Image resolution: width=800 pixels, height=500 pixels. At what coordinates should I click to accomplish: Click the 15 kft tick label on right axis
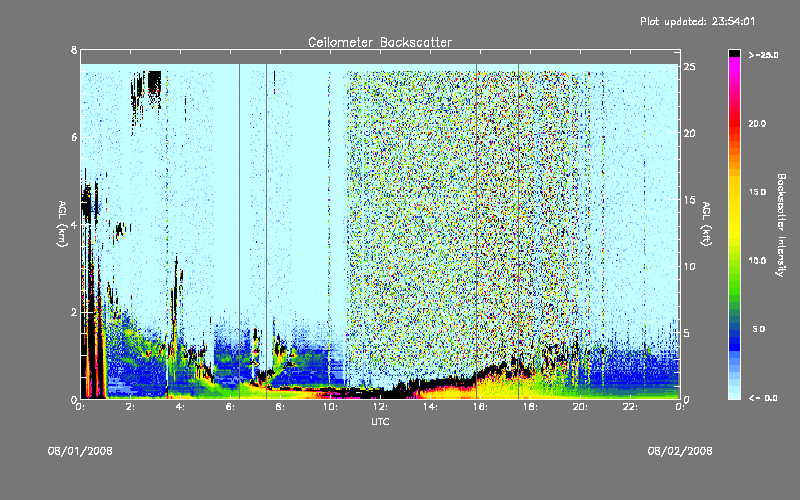689,200
